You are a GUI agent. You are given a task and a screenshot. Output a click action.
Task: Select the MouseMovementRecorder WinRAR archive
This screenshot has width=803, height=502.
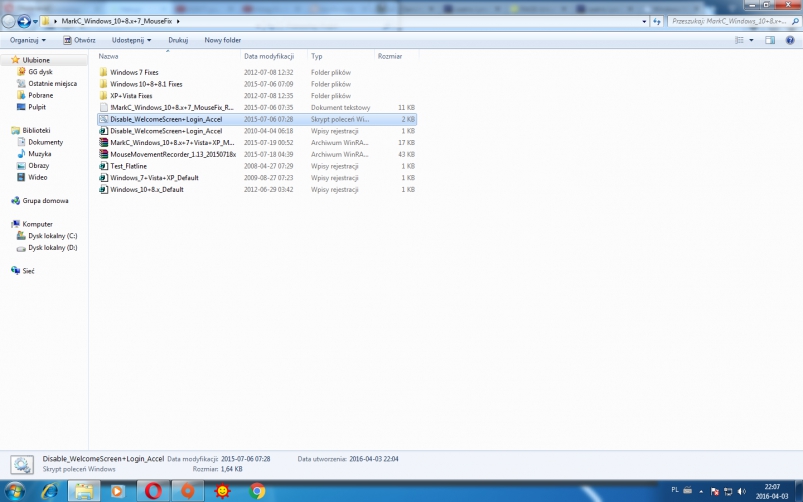coord(172,154)
